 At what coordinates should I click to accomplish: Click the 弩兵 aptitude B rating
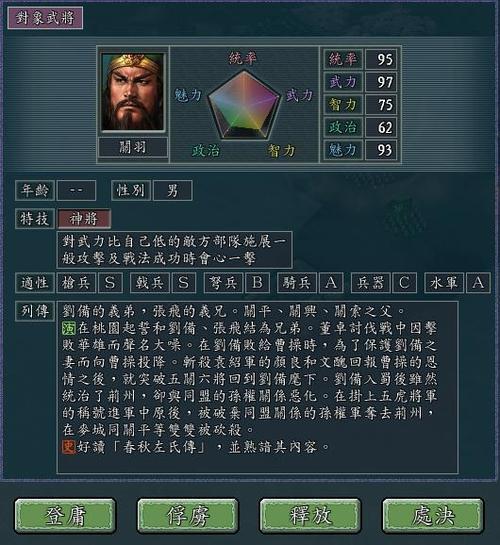pyautogui.click(x=257, y=283)
